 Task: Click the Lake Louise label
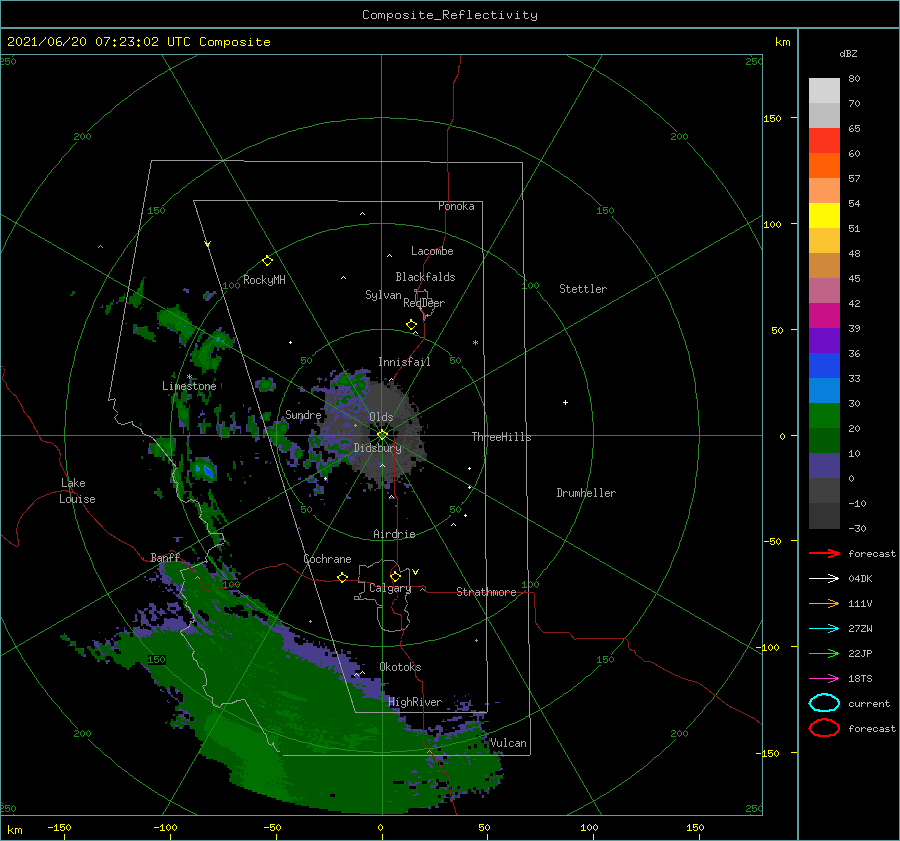coord(77,491)
